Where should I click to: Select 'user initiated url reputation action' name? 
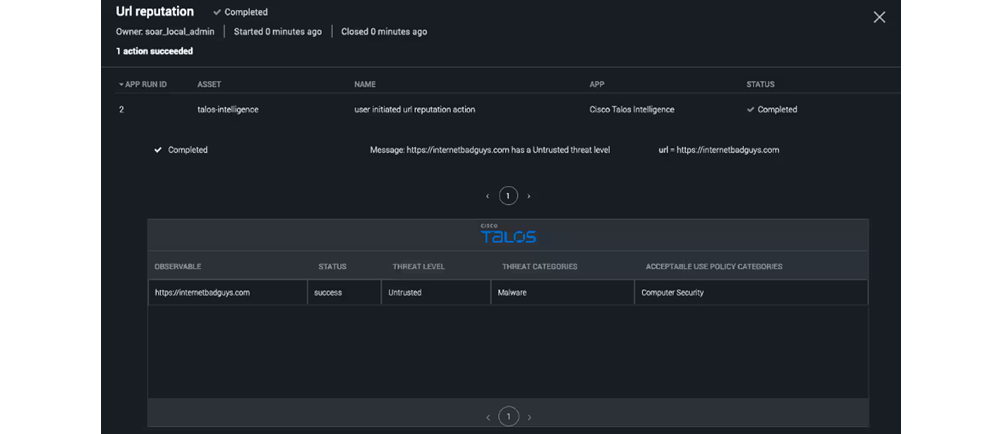415,110
